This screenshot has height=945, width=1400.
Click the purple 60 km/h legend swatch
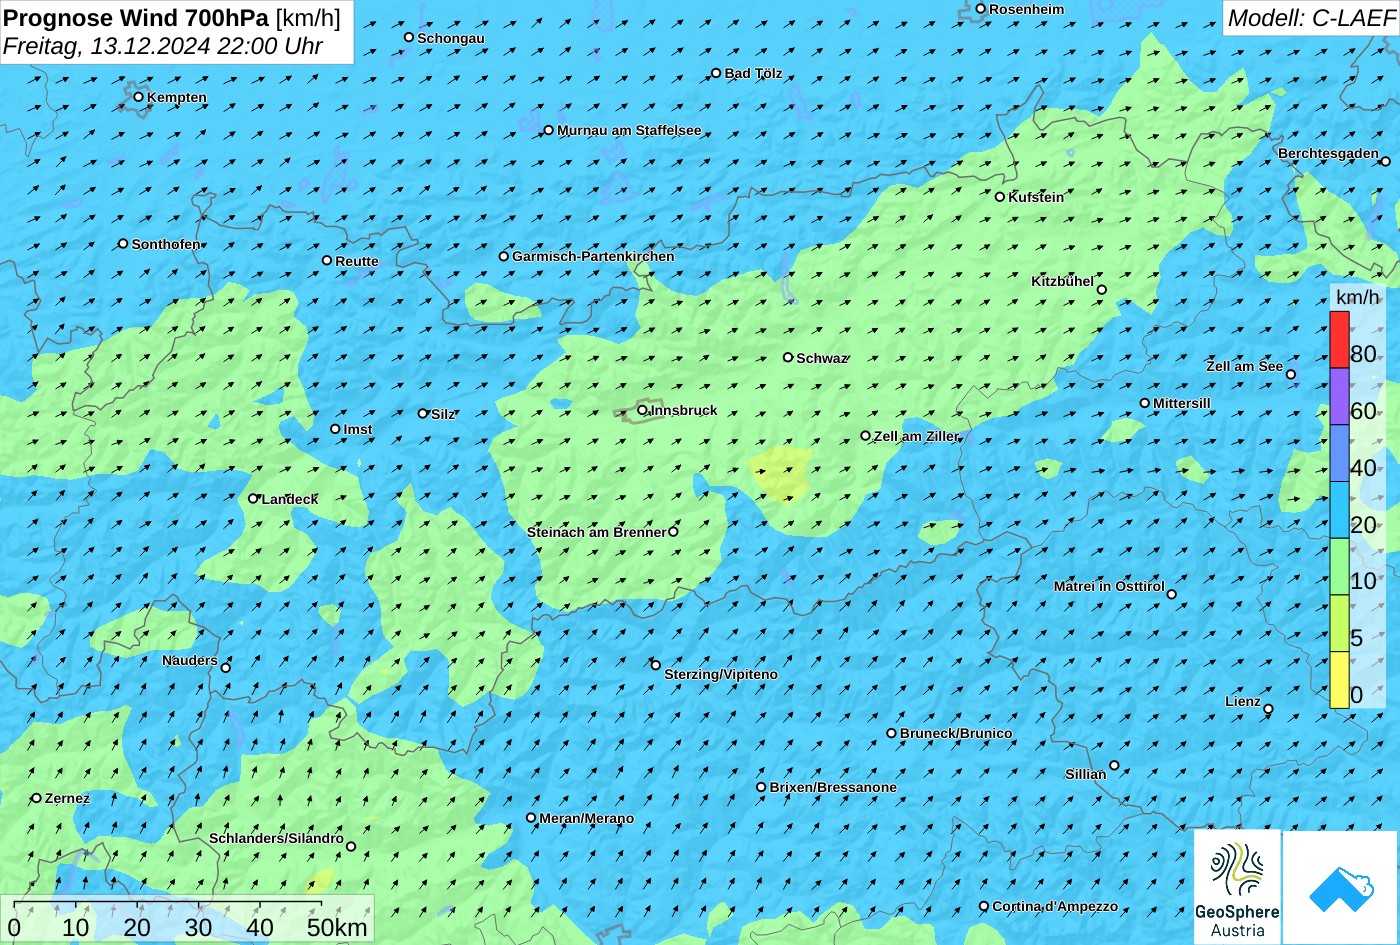pos(1339,396)
